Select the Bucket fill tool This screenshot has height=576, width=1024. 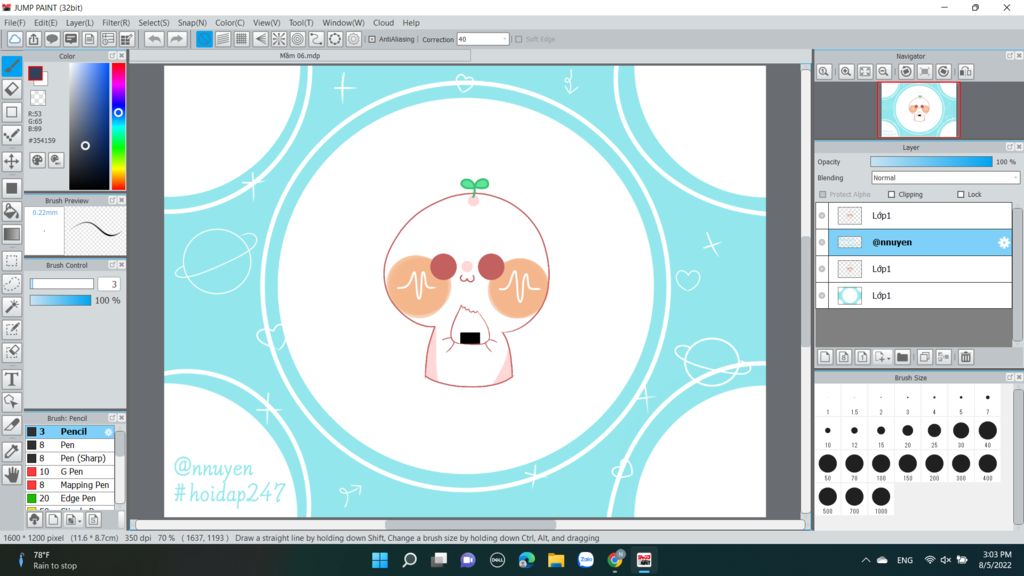(12, 211)
